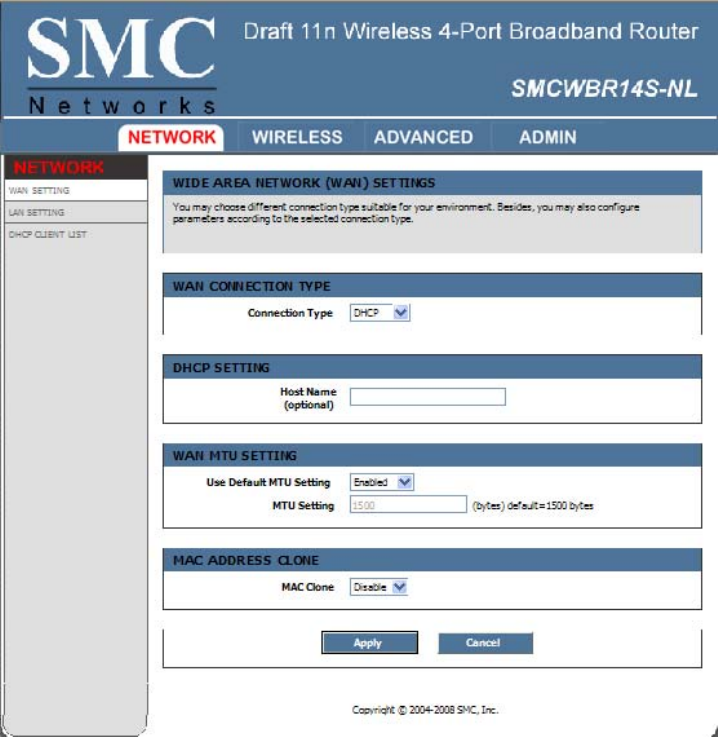Click the Copyright 2004-2008 SMC text

pos(425,710)
